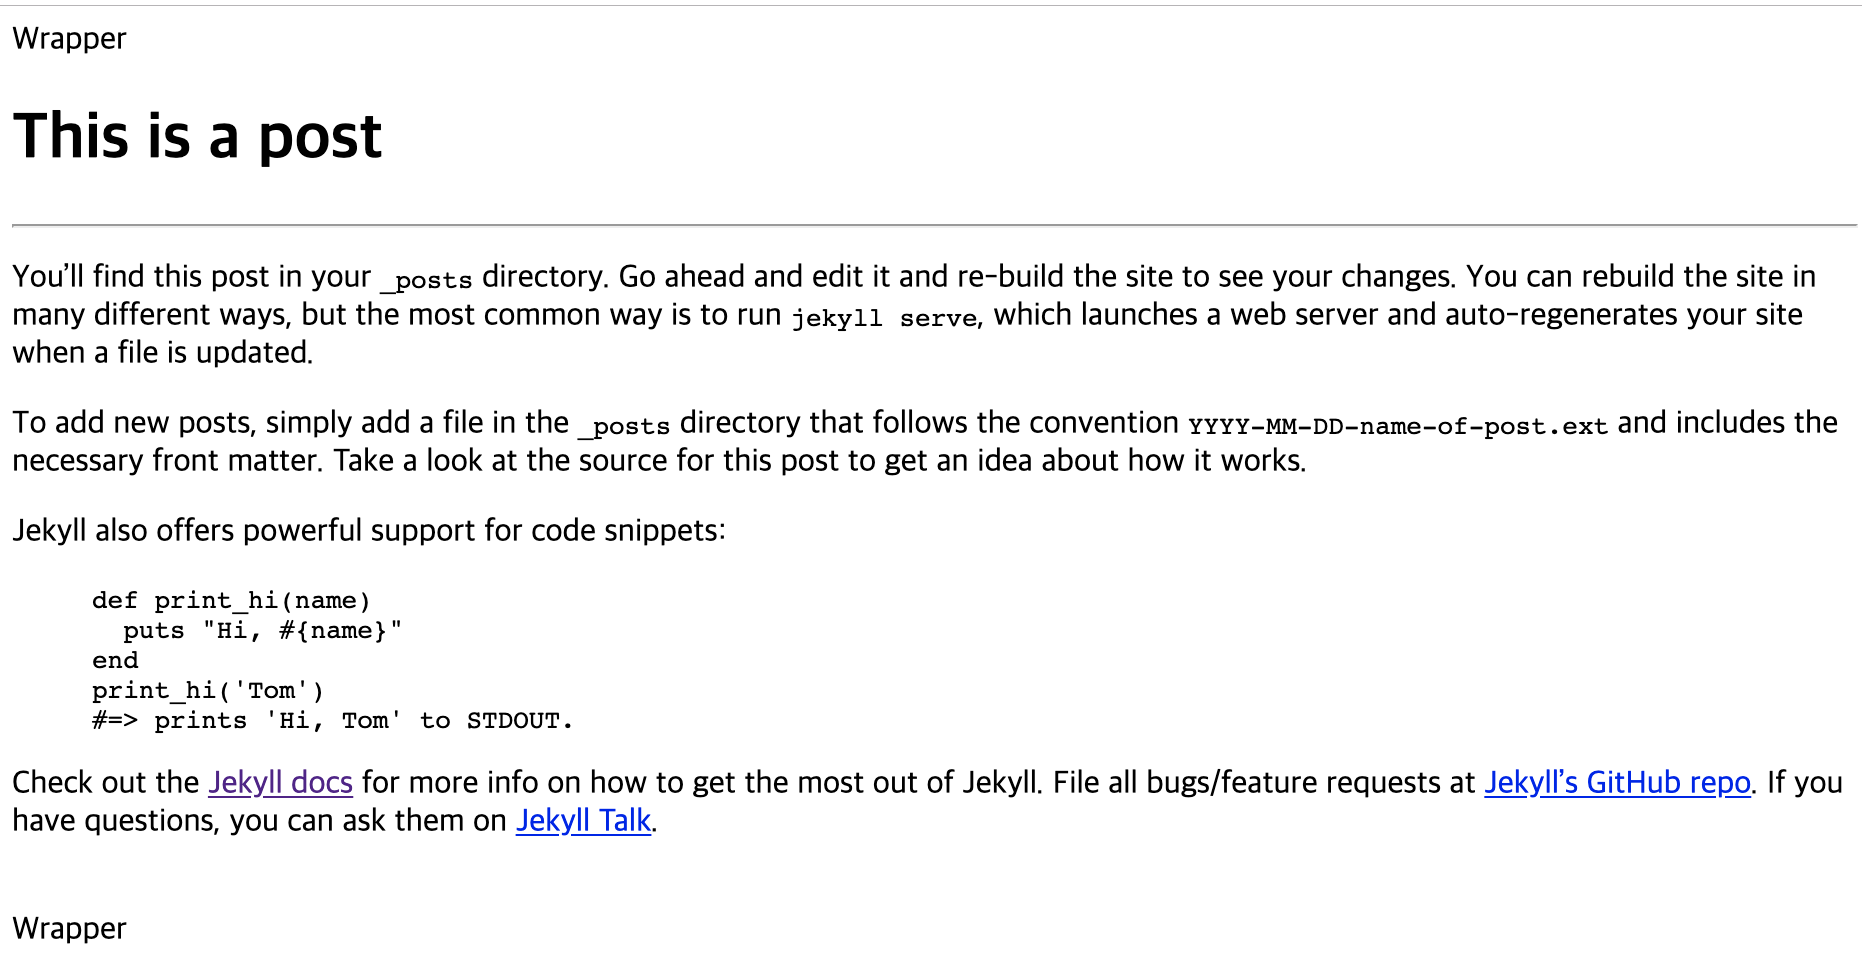Open the Jekyll's GitHub repo link

(1617, 782)
